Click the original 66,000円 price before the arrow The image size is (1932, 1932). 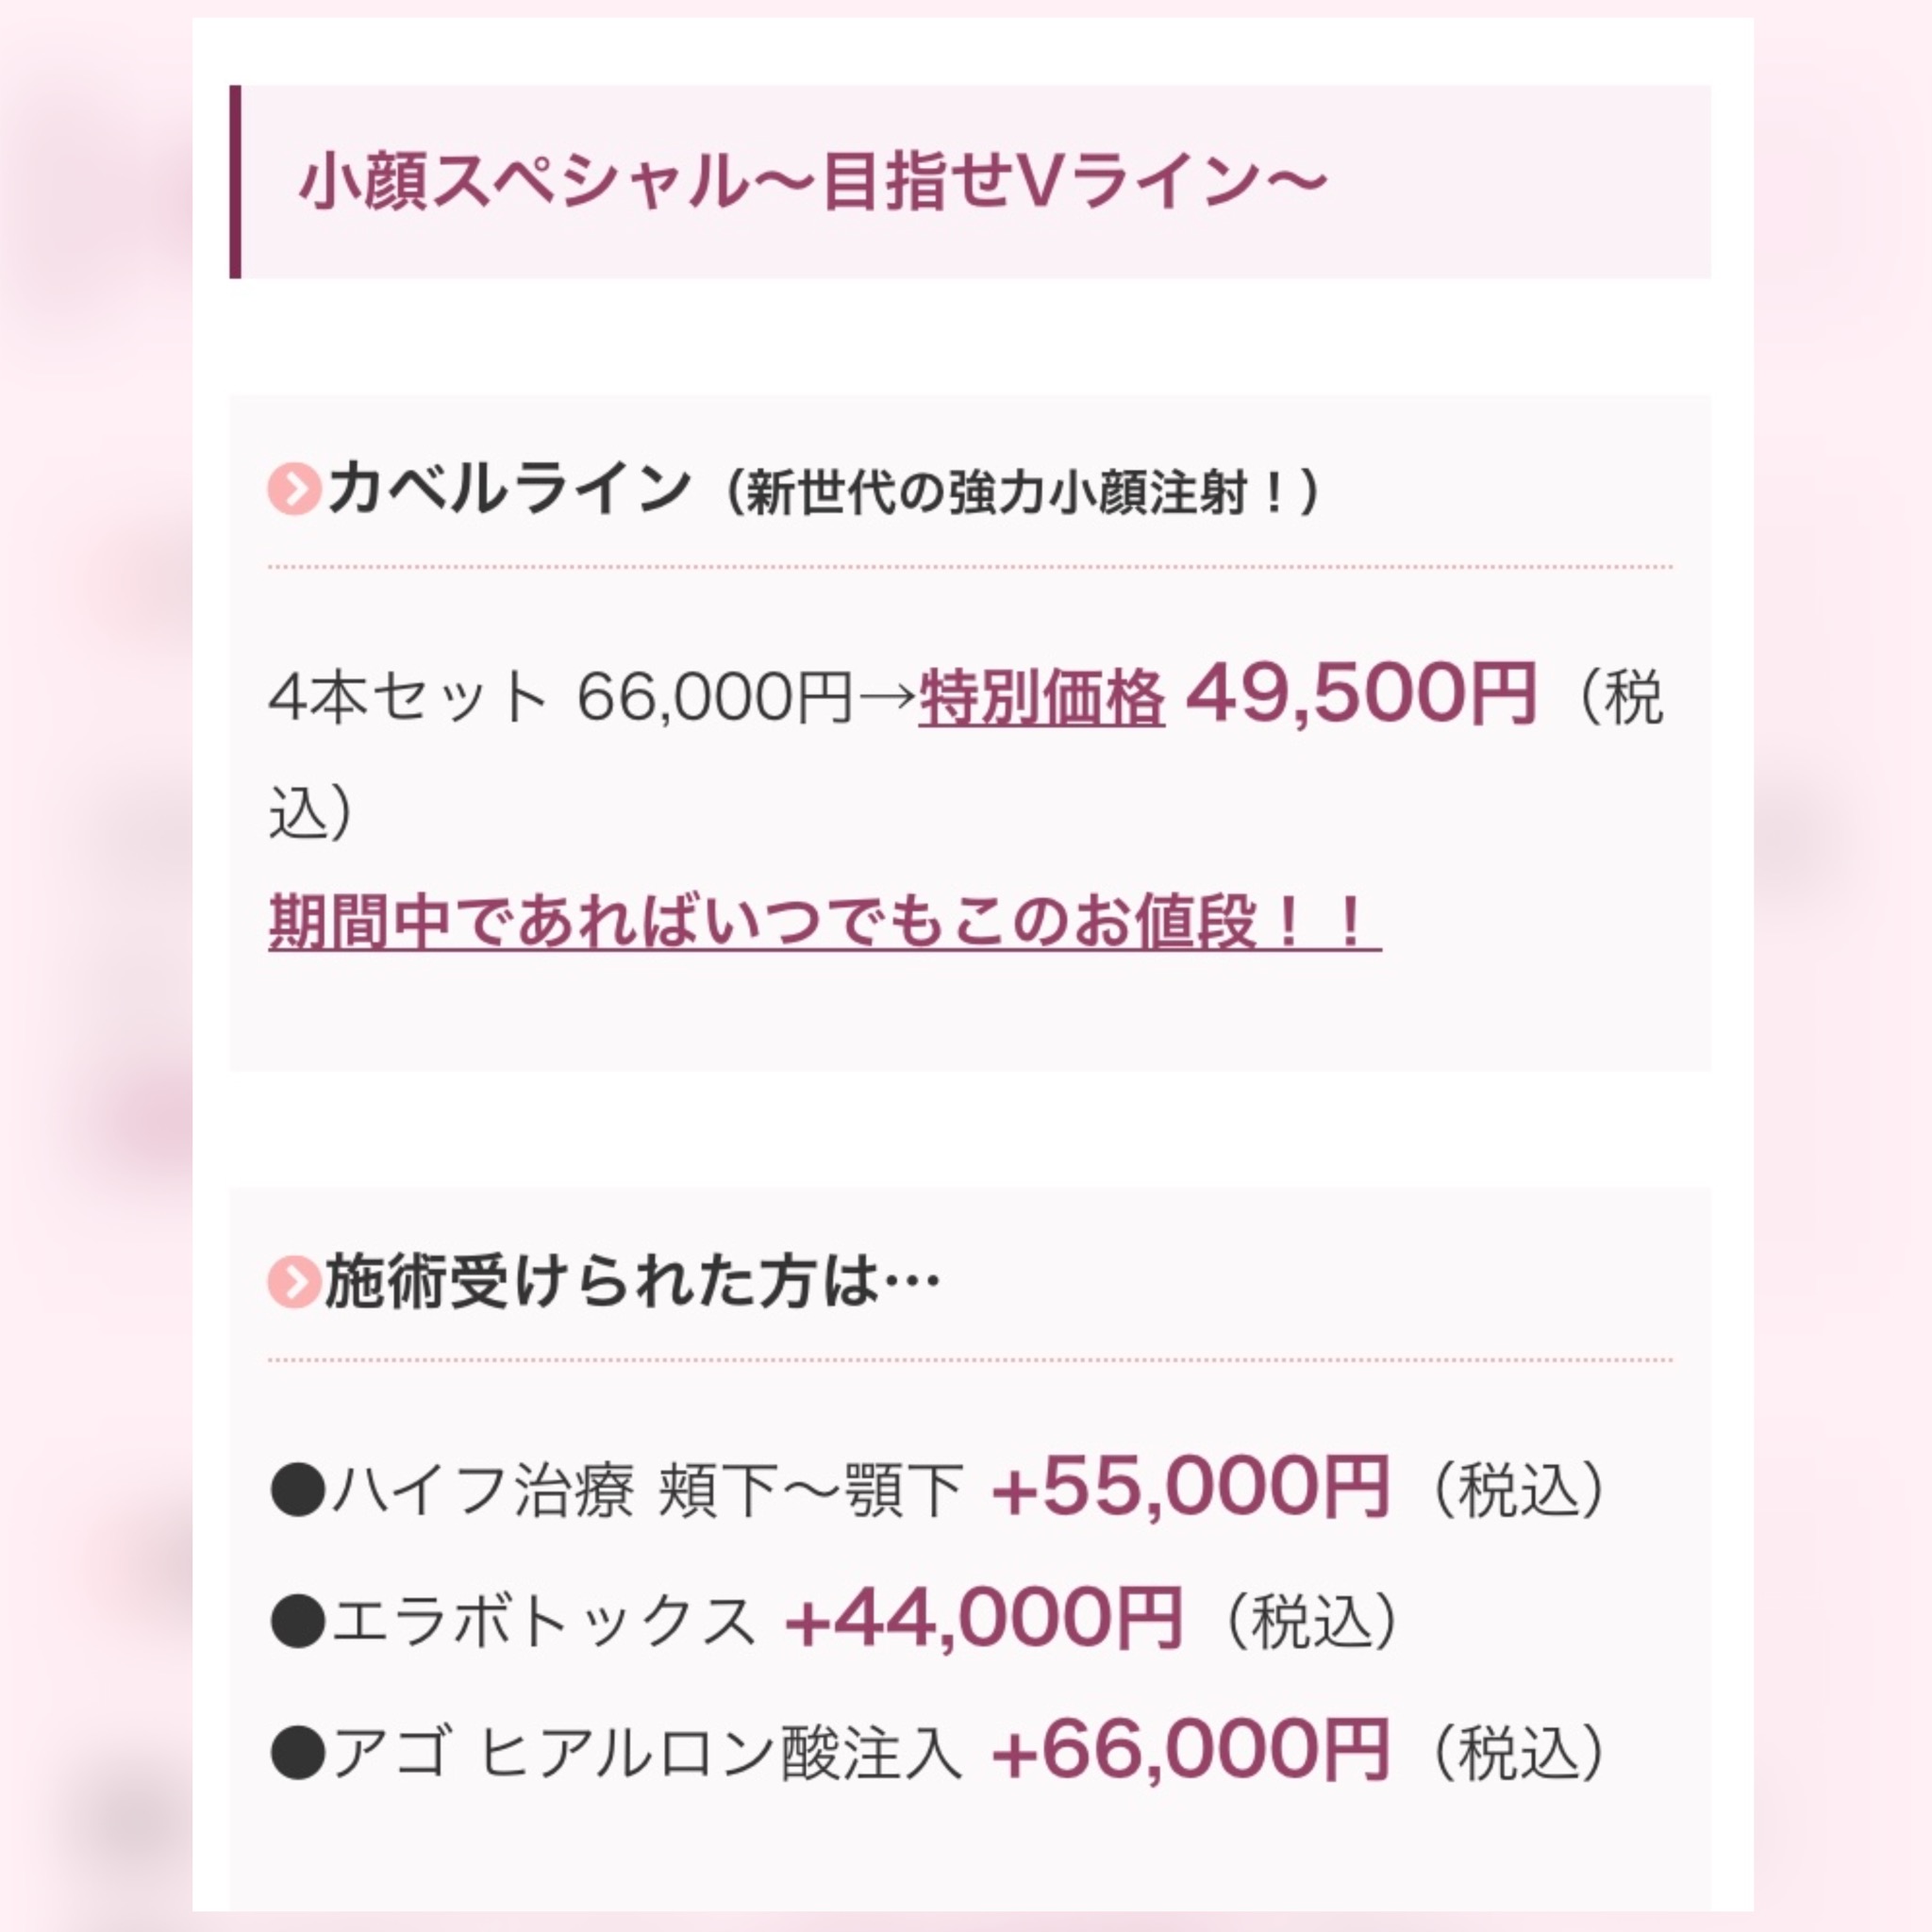point(714,697)
